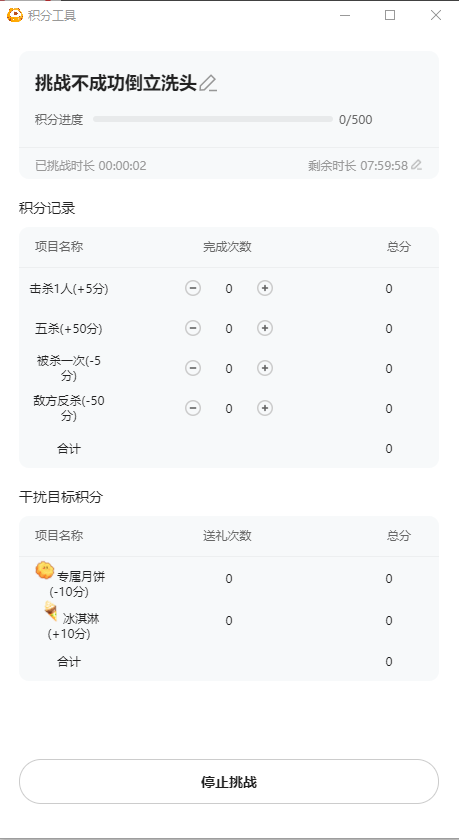Click the 冰淇淋 gift icon
The height and width of the screenshot is (840, 459).
[x=50, y=611]
